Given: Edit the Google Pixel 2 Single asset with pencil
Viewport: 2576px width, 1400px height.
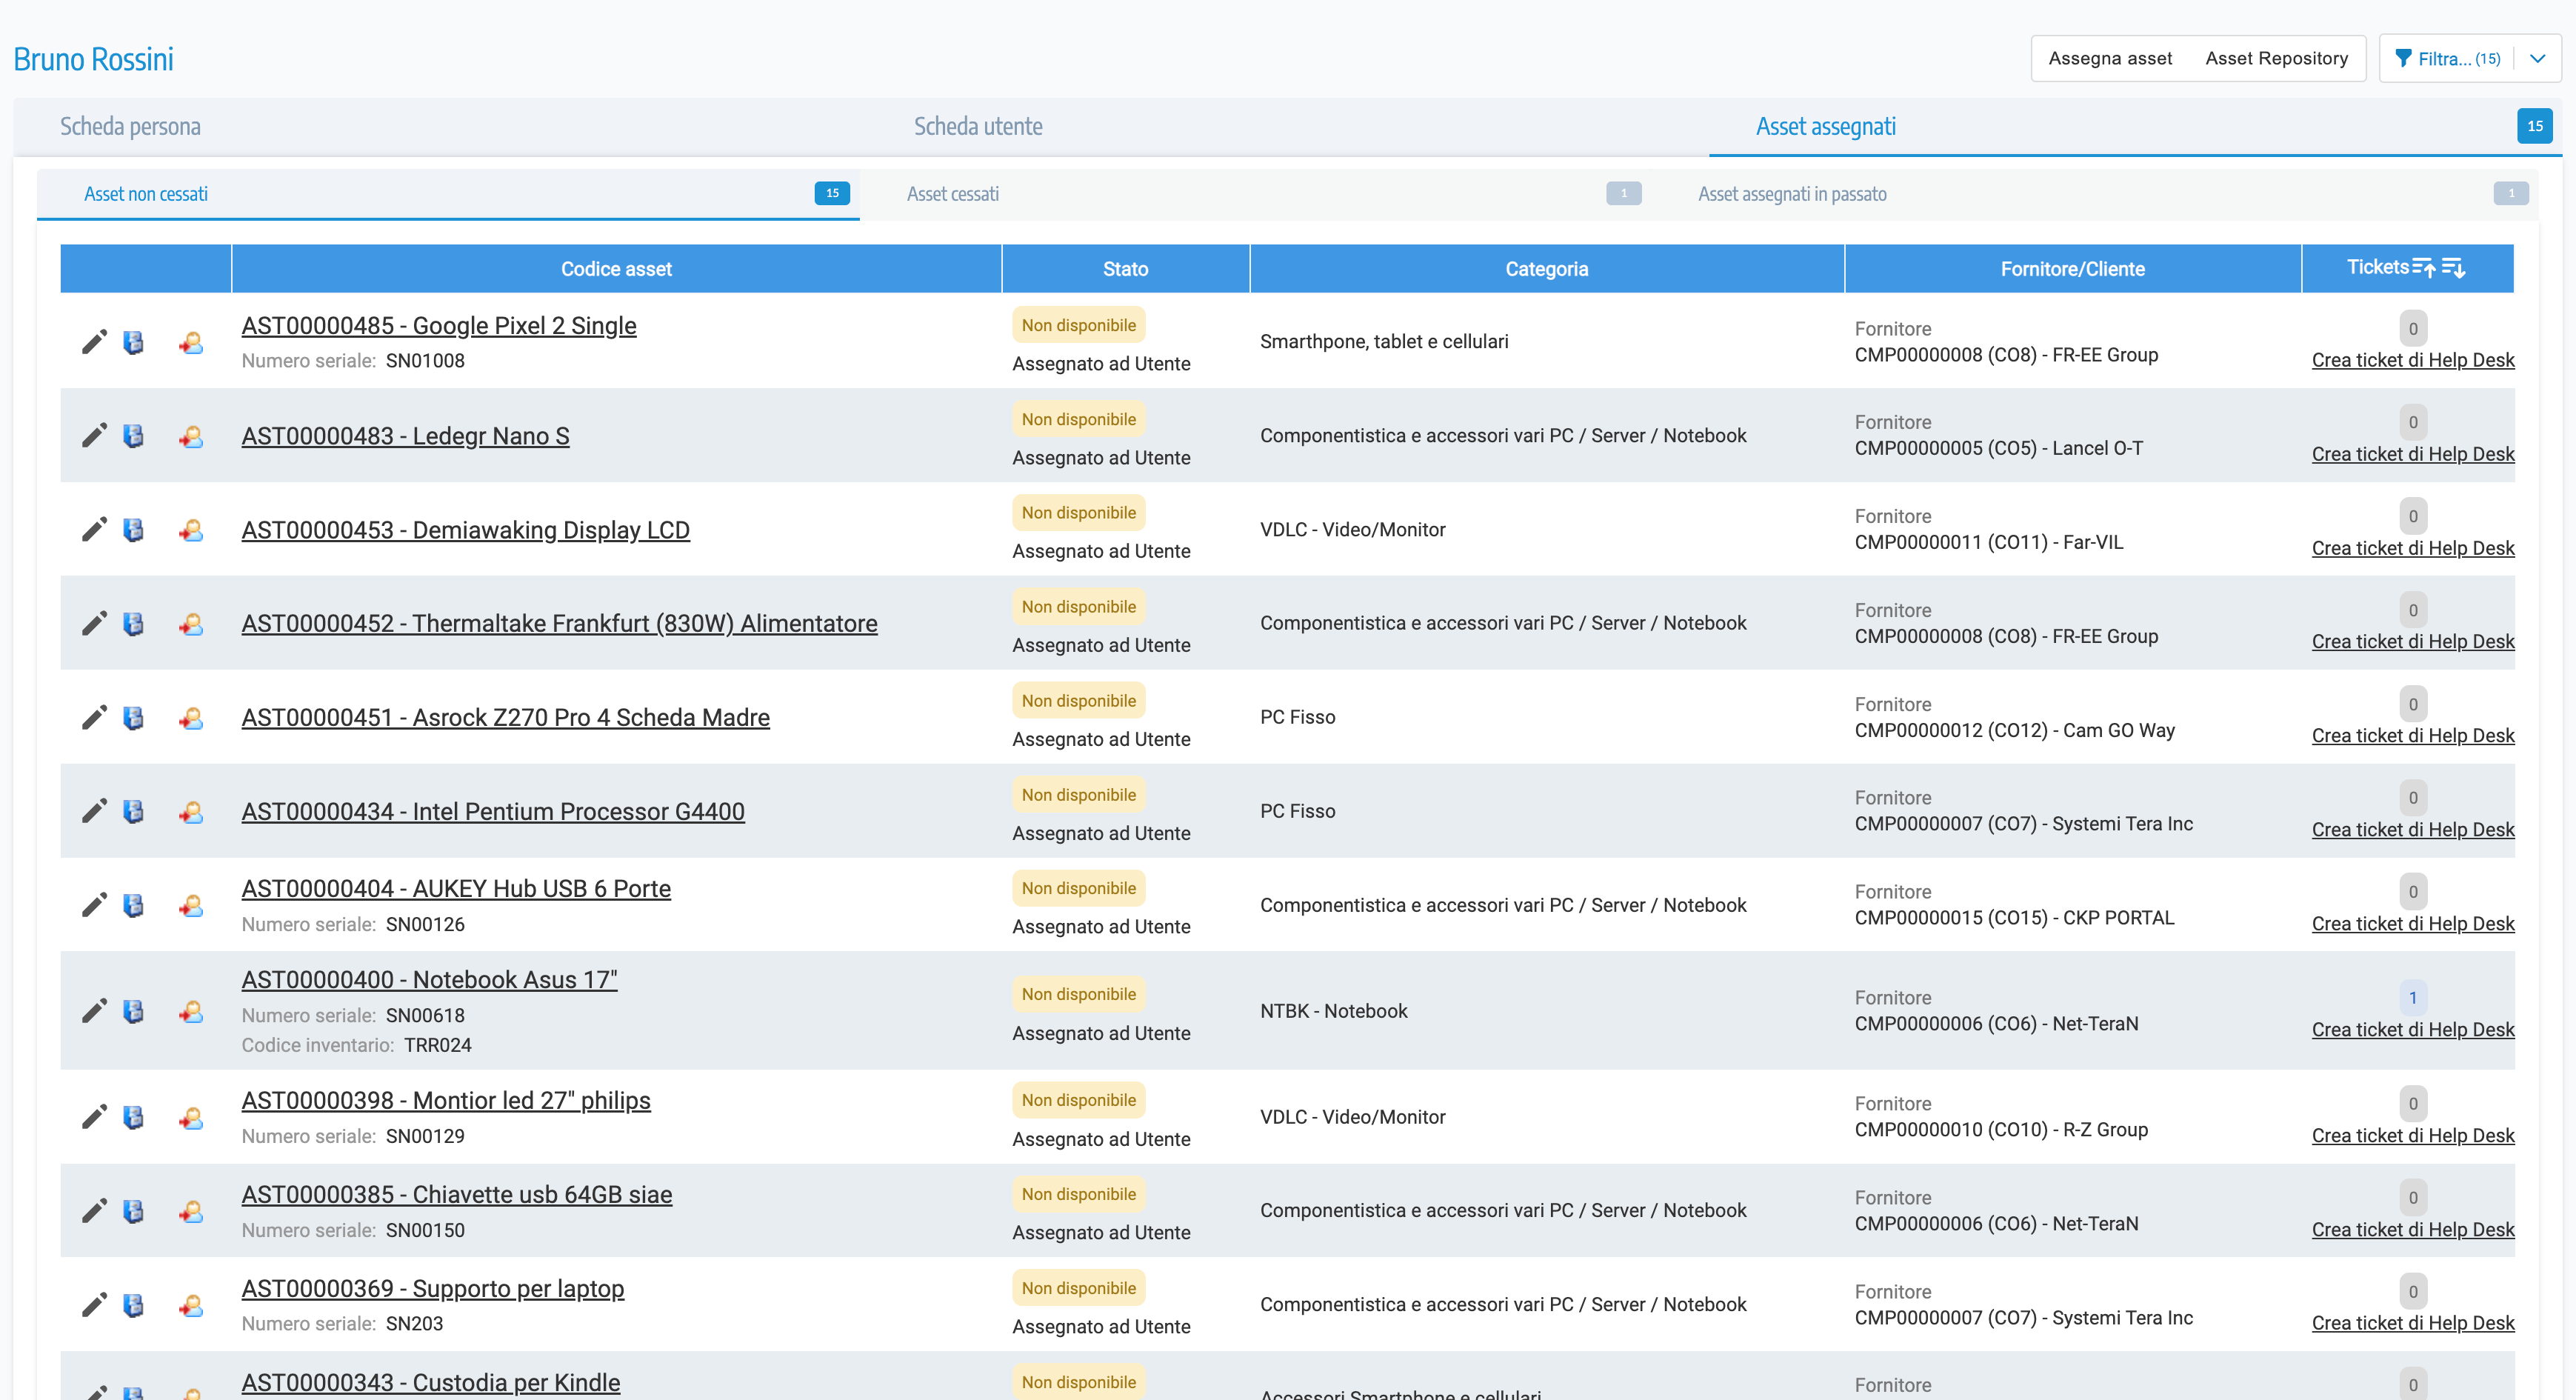Looking at the screenshot, I should click(94, 342).
